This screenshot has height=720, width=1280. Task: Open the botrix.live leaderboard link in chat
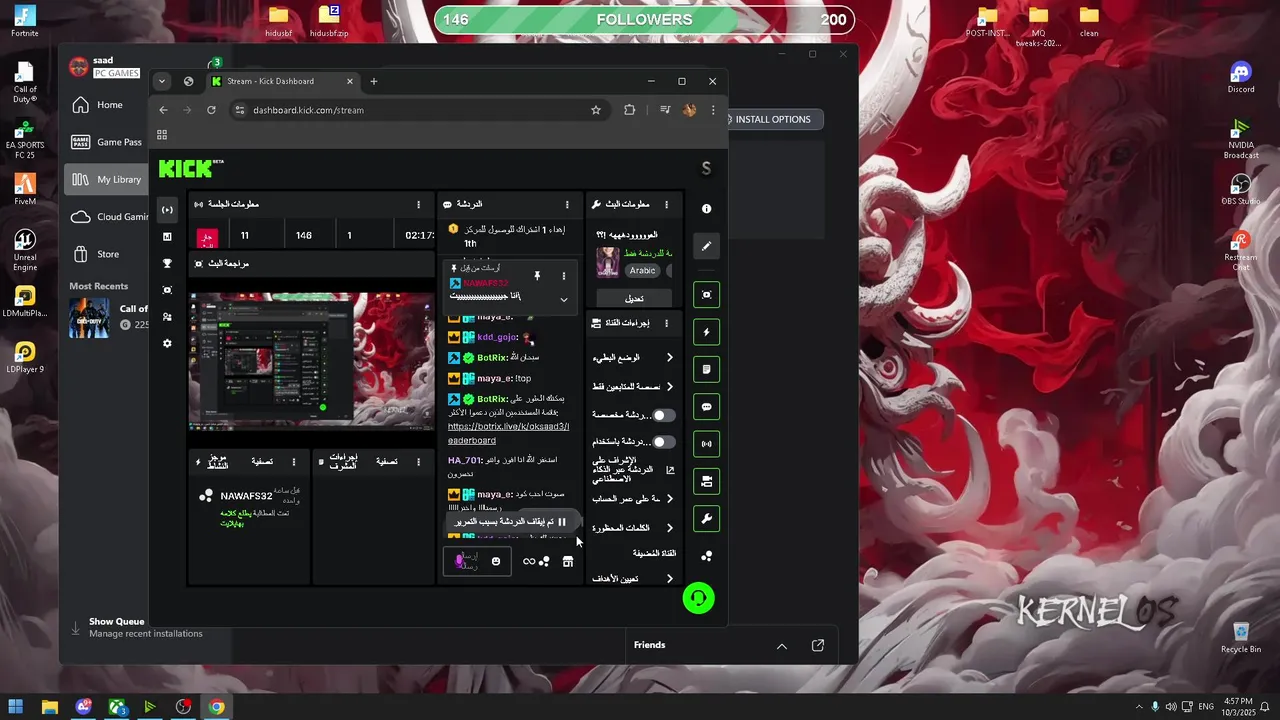[508, 433]
